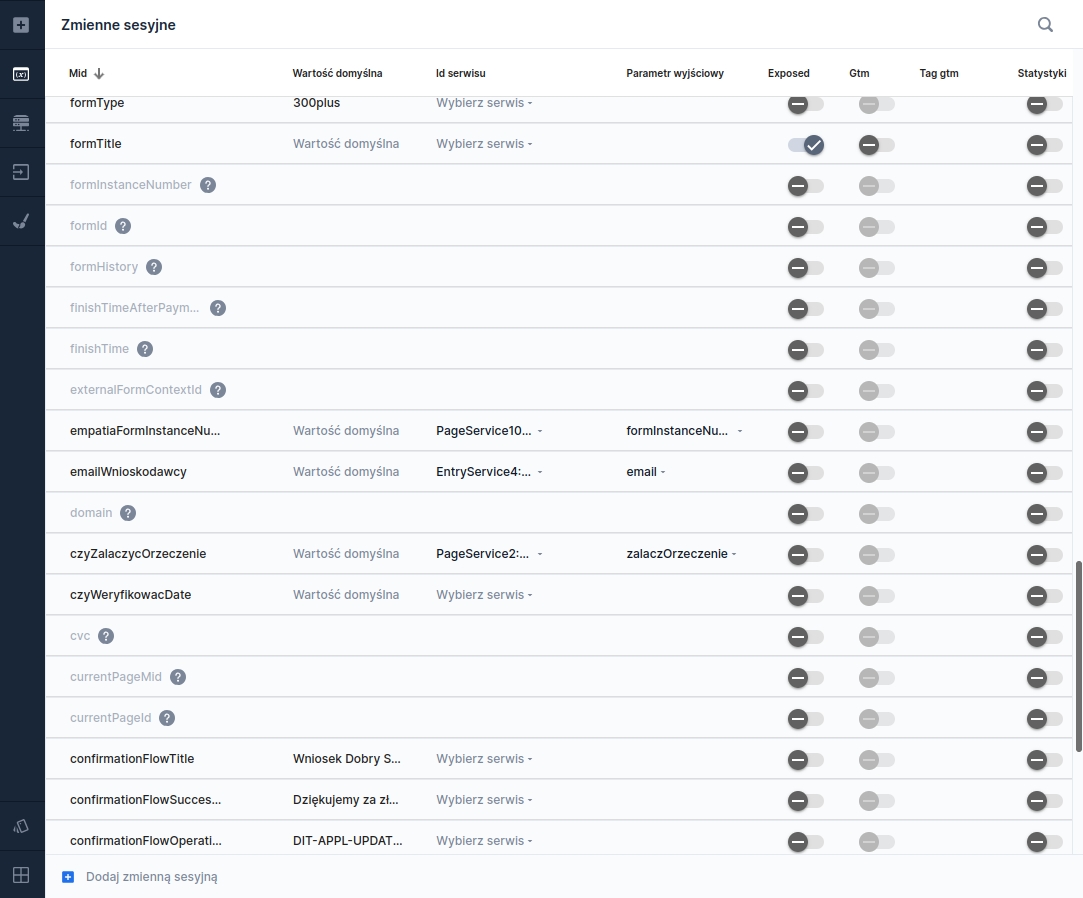Open service dropdown for formTitle row

click(484, 144)
